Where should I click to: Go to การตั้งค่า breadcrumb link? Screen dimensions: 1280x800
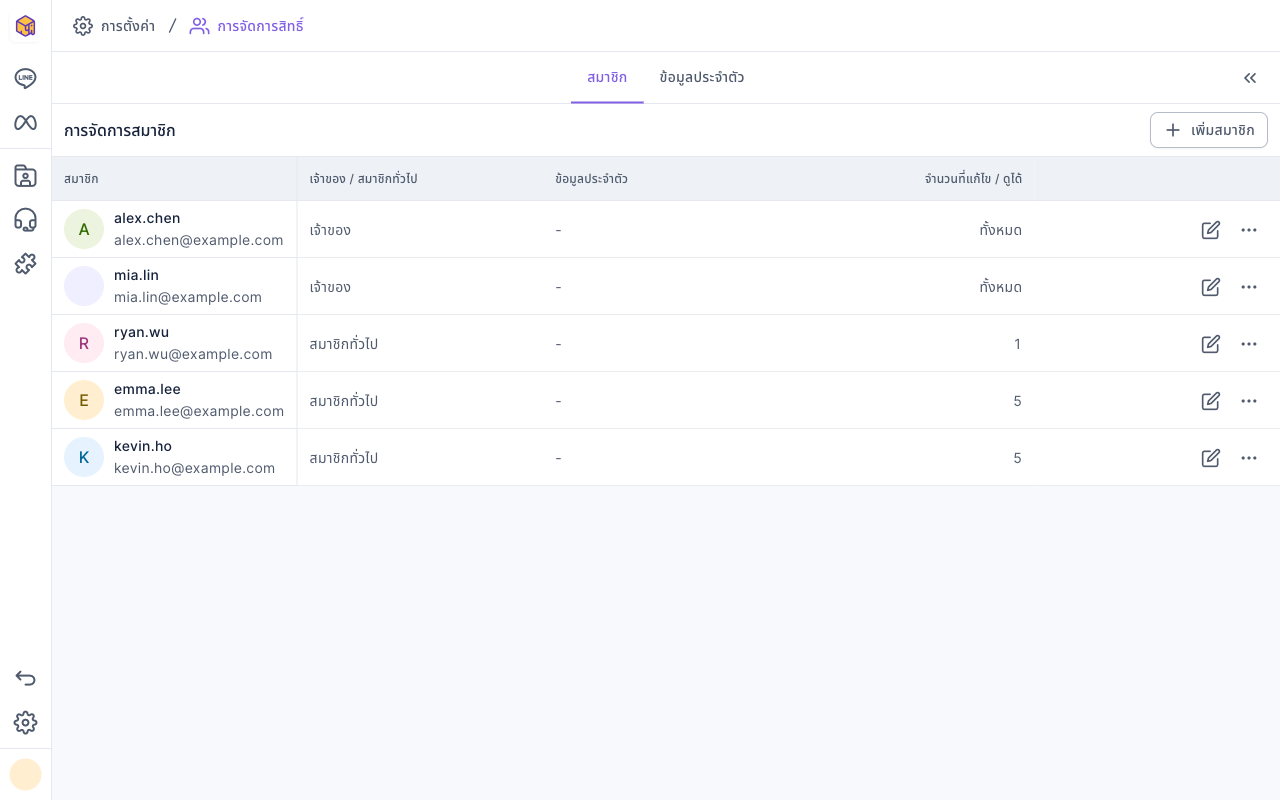(x=114, y=26)
